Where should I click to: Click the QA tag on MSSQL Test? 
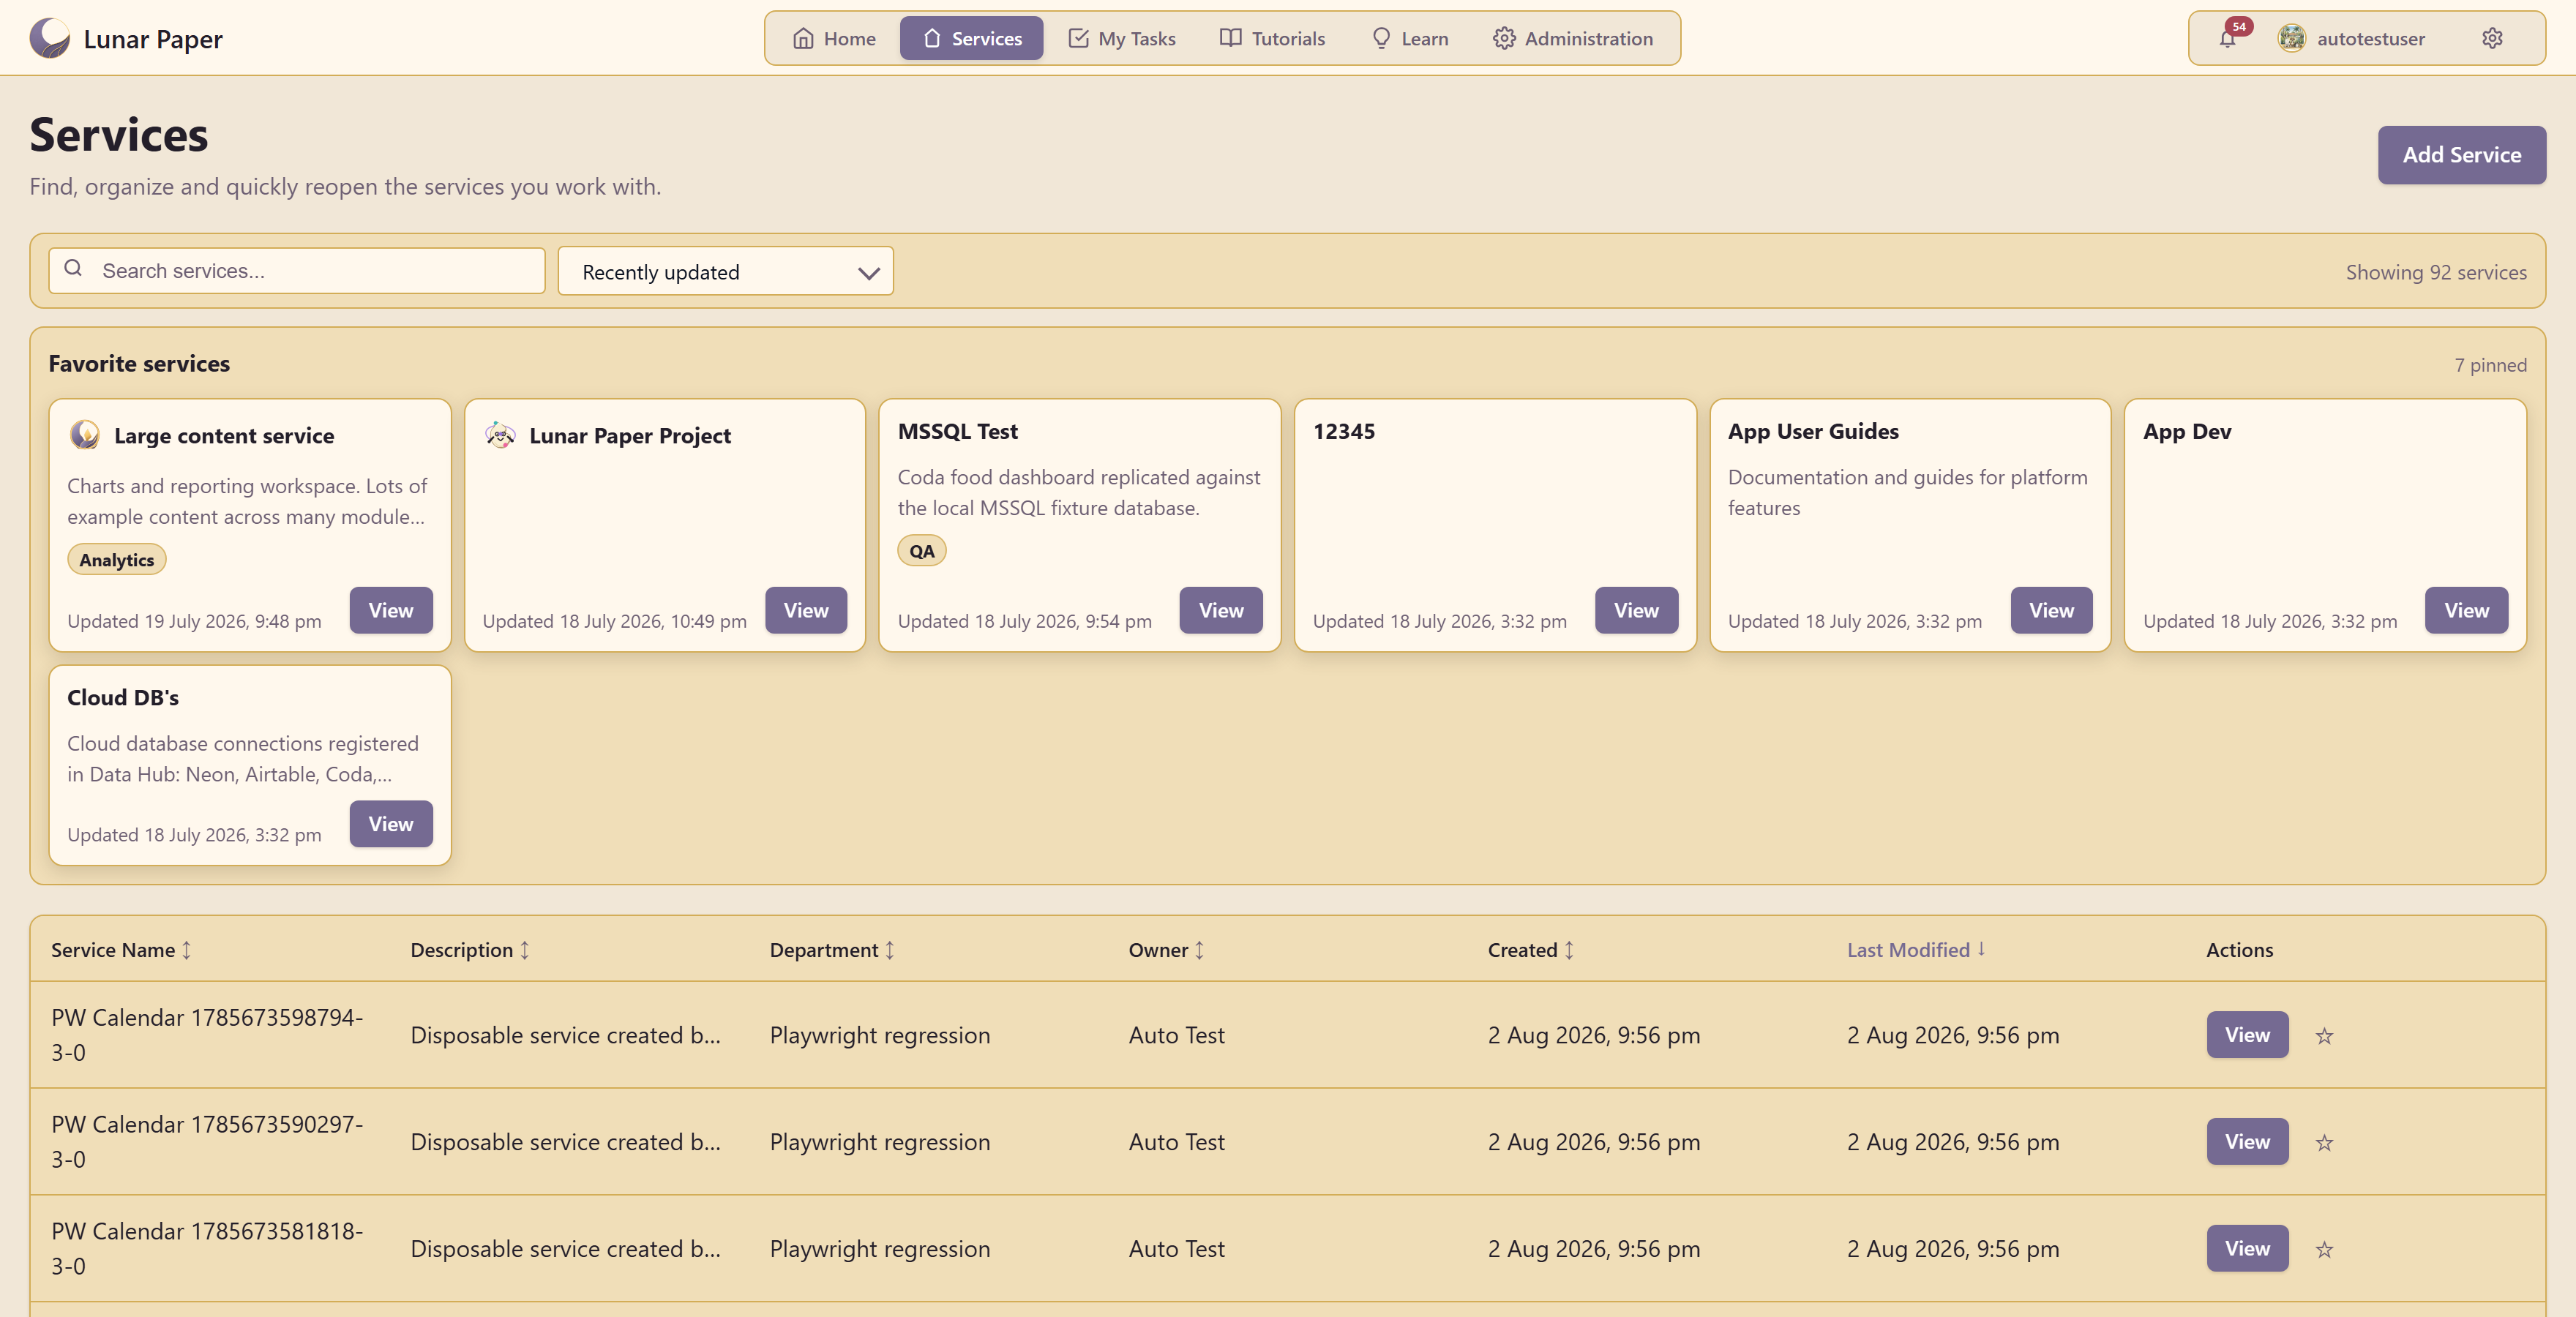(922, 551)
